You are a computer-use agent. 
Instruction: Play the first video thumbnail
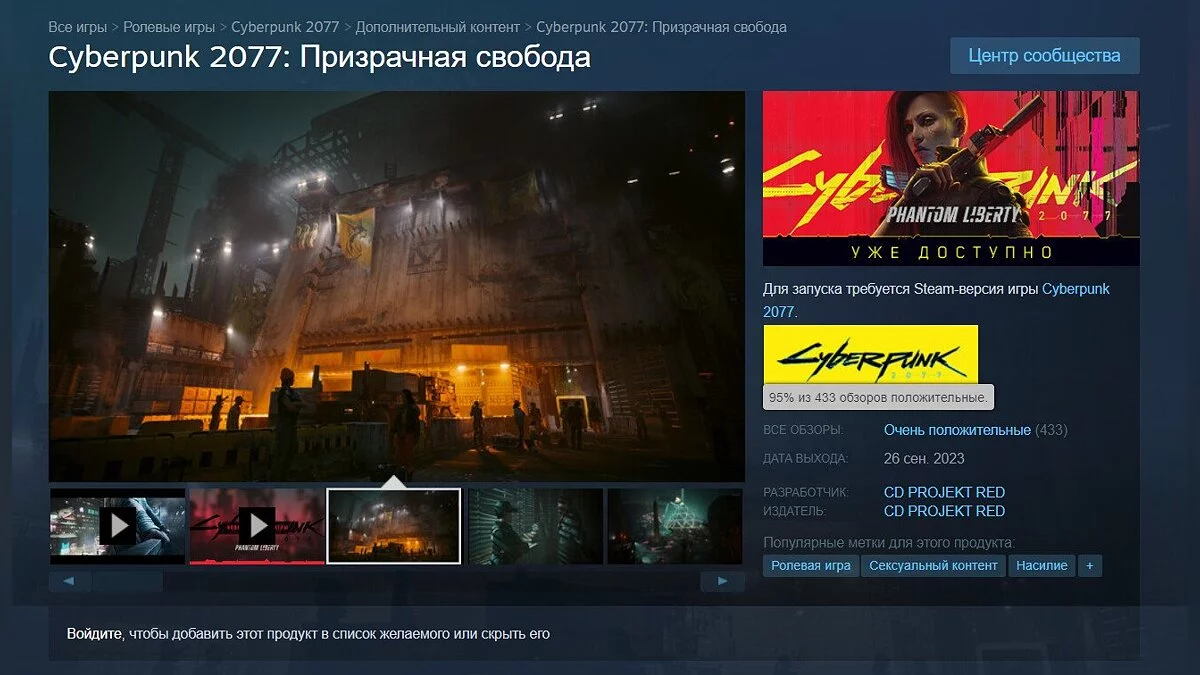click(x=118, y=526)
